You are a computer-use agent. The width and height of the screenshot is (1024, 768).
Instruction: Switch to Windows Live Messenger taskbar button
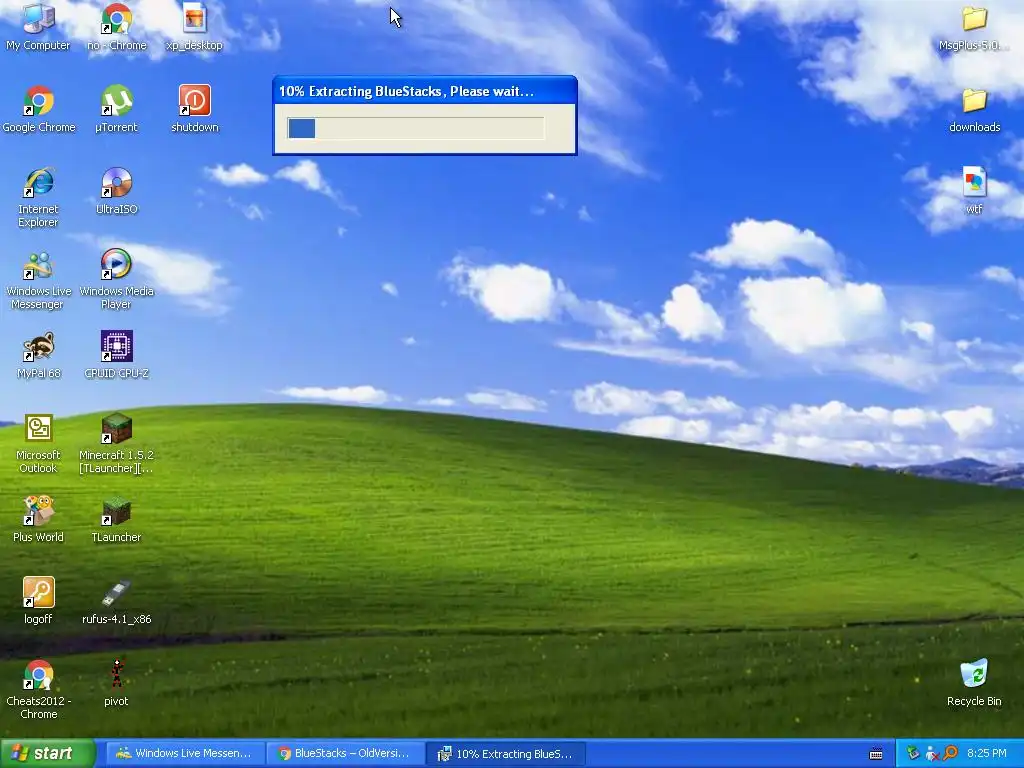pos(184,753)
